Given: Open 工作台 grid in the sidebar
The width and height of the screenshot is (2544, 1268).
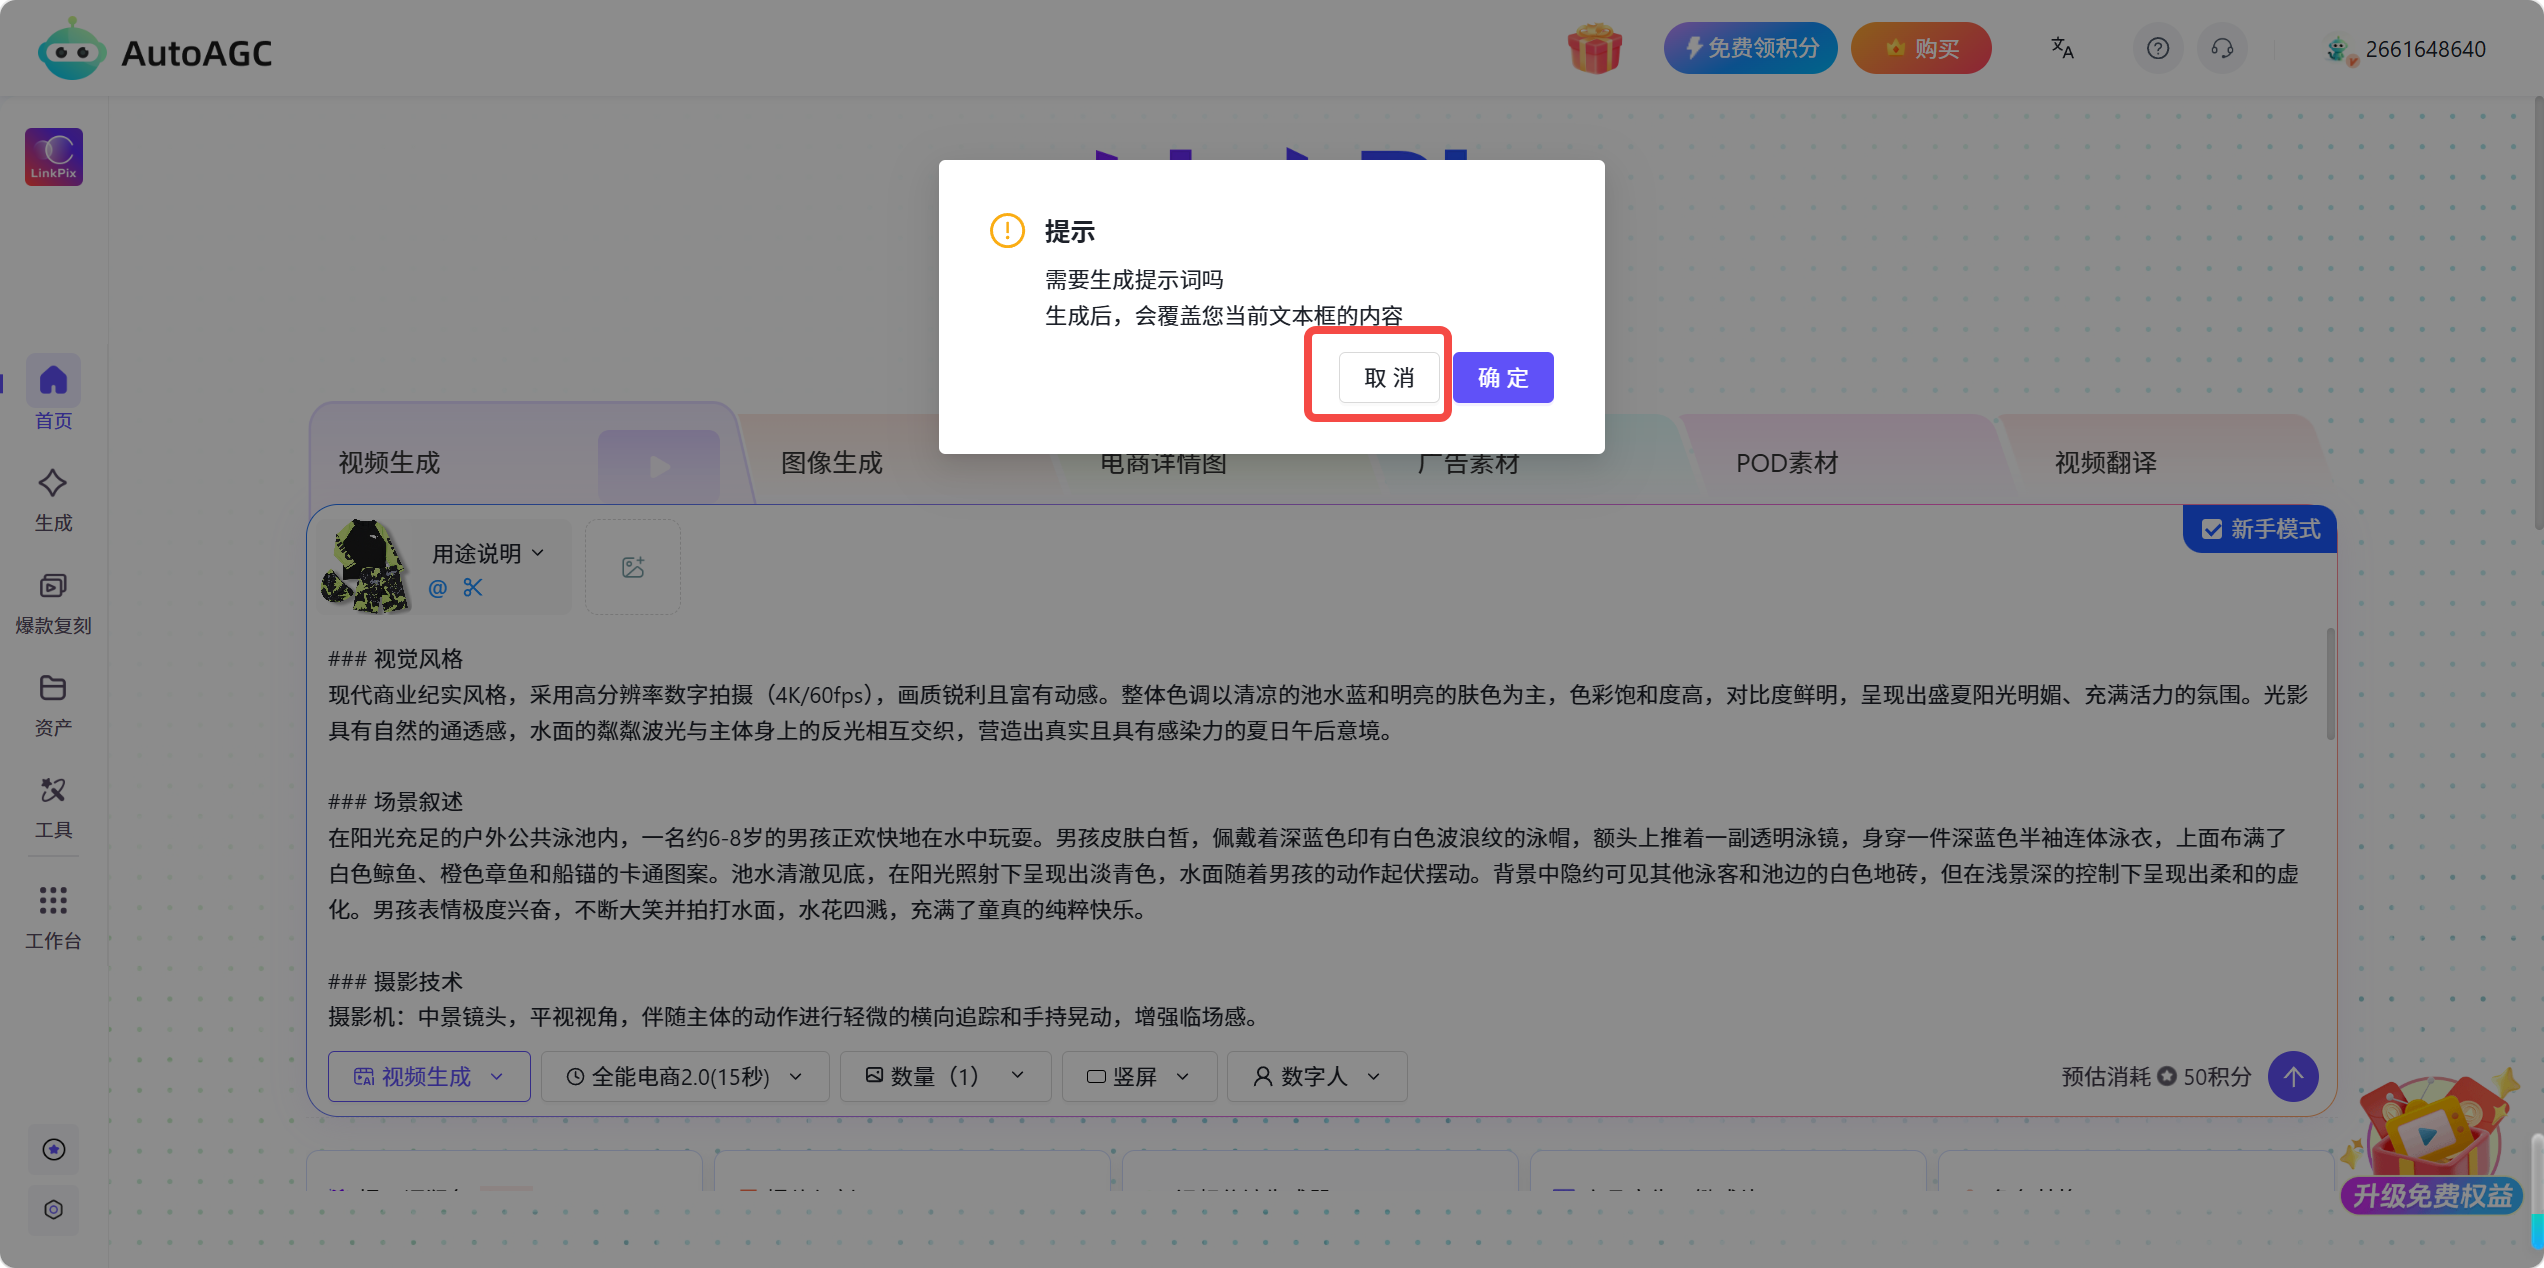Looking at the screenshot, I should pyautogui.click(x=53, y=917).
